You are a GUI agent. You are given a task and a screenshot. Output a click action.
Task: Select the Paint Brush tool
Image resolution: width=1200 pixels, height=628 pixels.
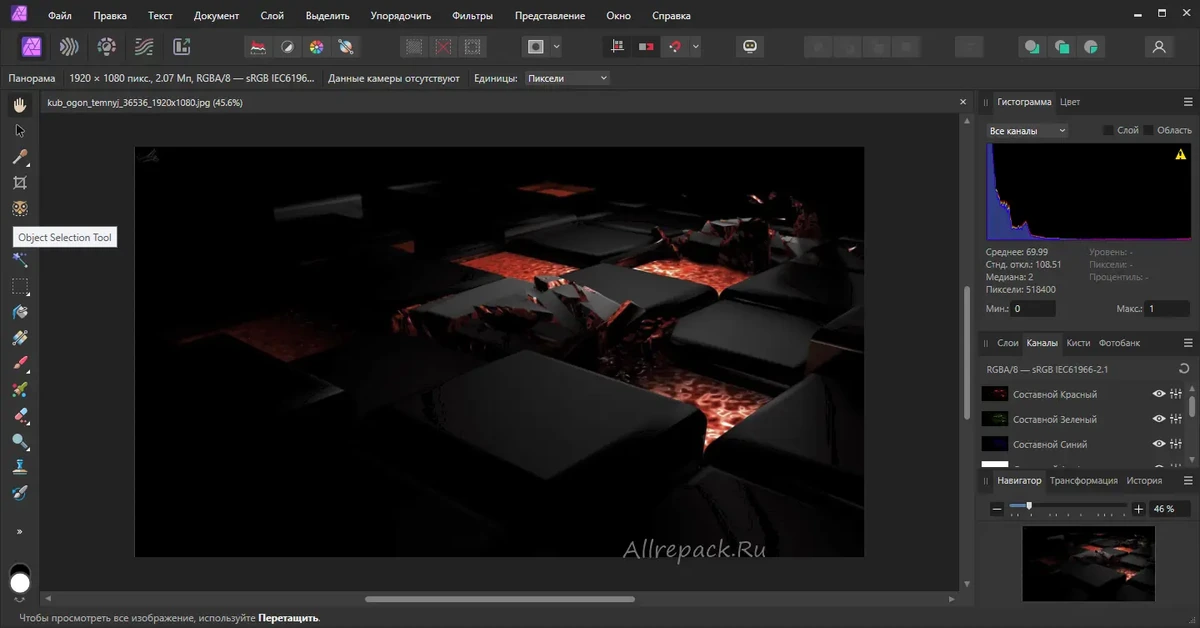tap(19, 364)
